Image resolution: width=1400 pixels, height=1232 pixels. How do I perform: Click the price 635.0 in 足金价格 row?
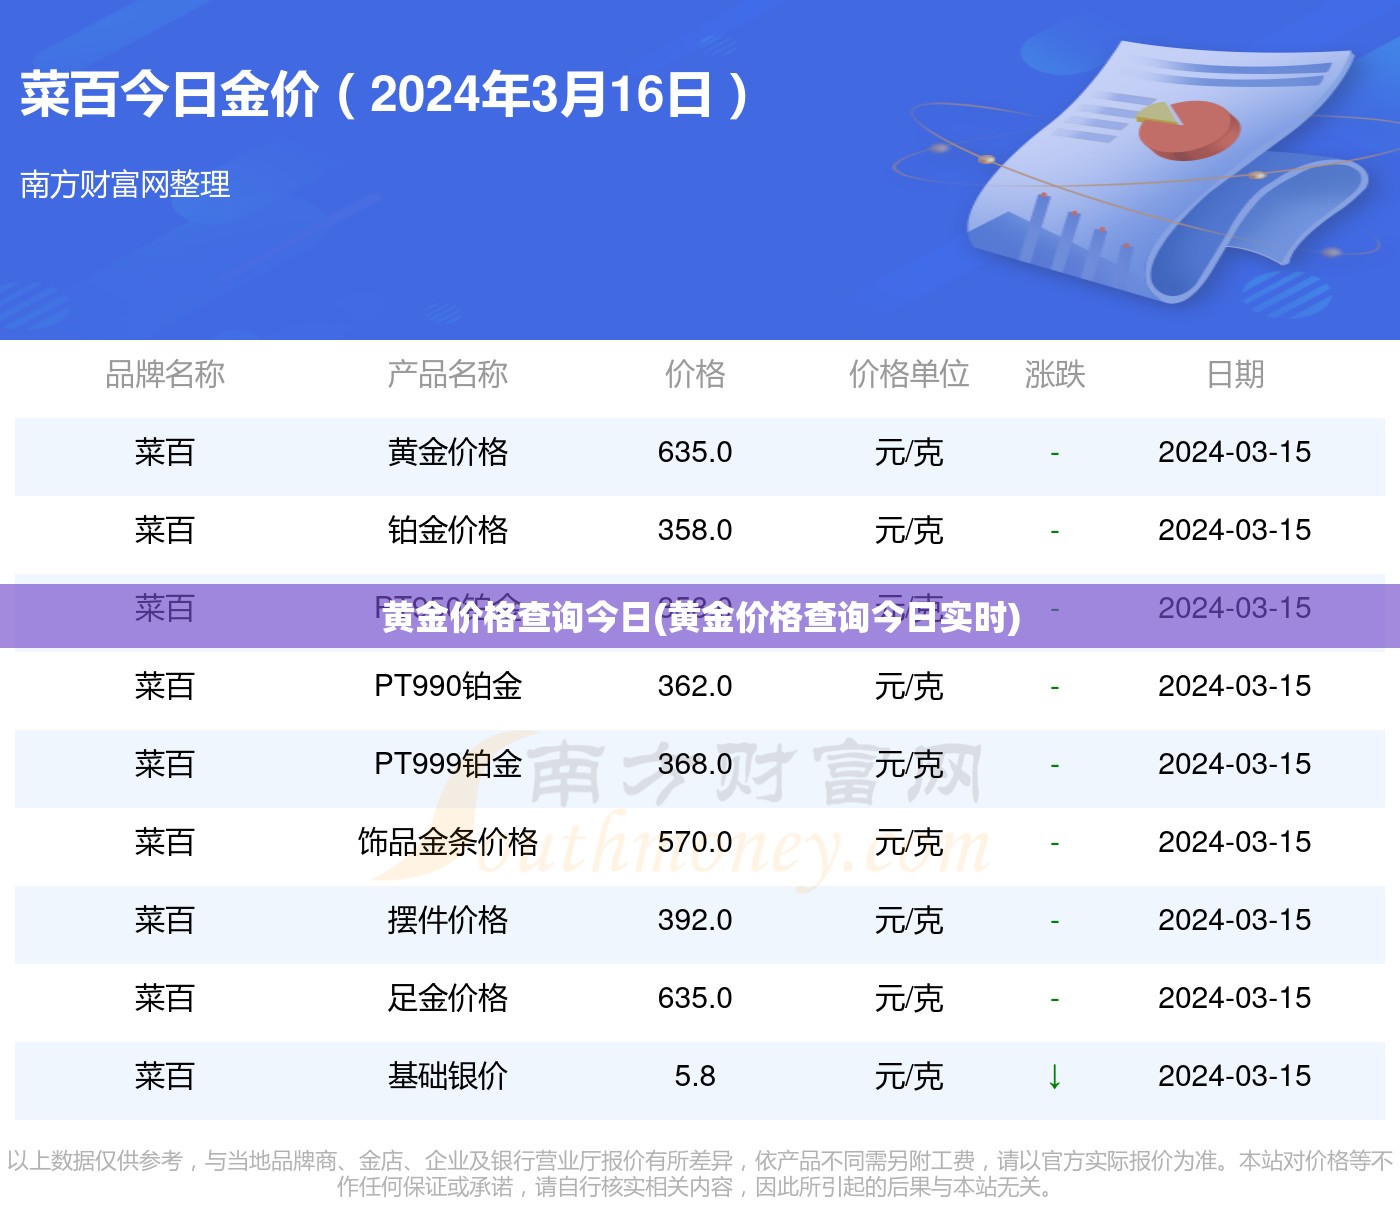click(695, 998)
